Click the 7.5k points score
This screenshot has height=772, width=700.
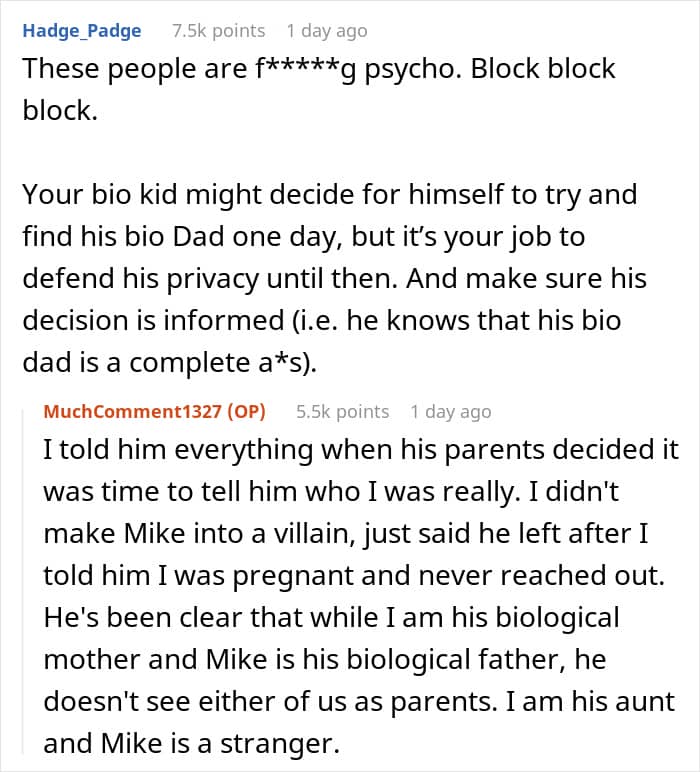click(x=219, y=31)
